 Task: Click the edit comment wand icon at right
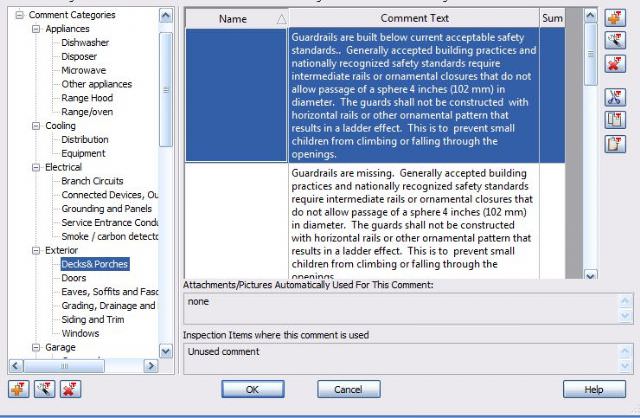coord(617,41)
